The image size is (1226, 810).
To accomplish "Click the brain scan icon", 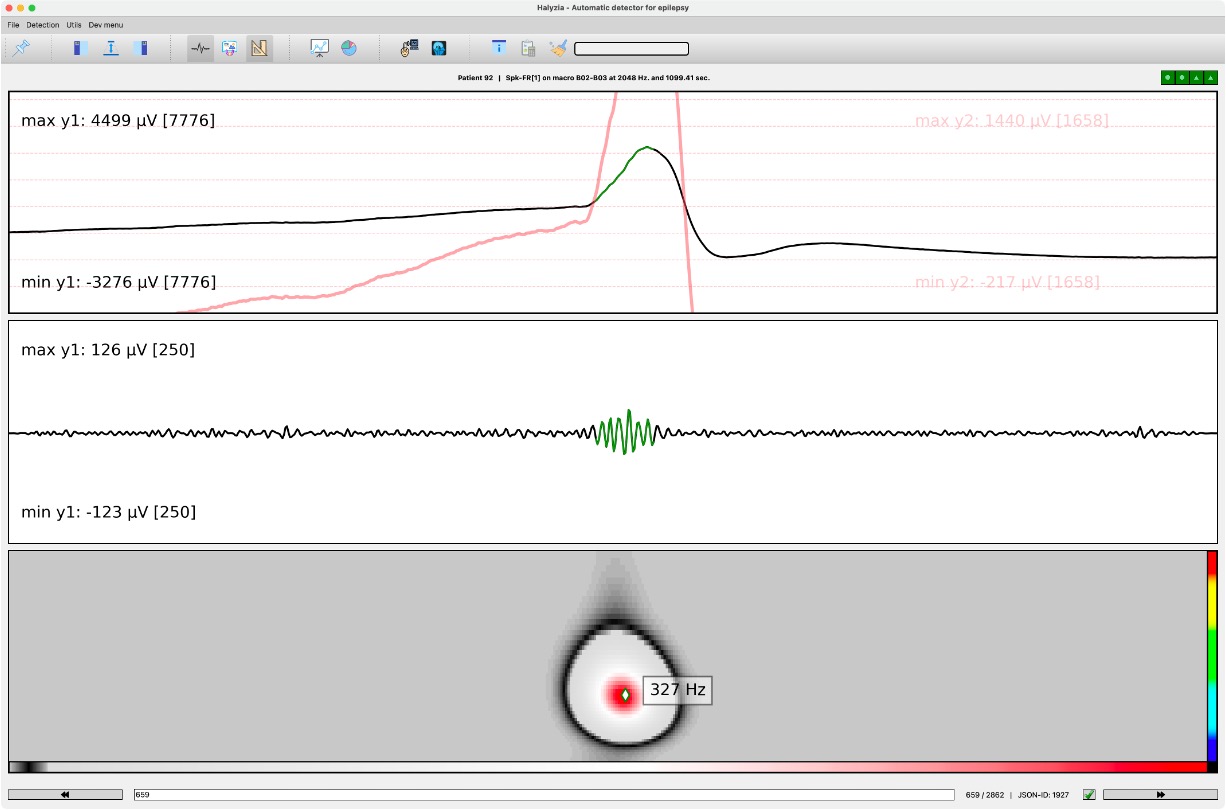I will pos(438,48).
